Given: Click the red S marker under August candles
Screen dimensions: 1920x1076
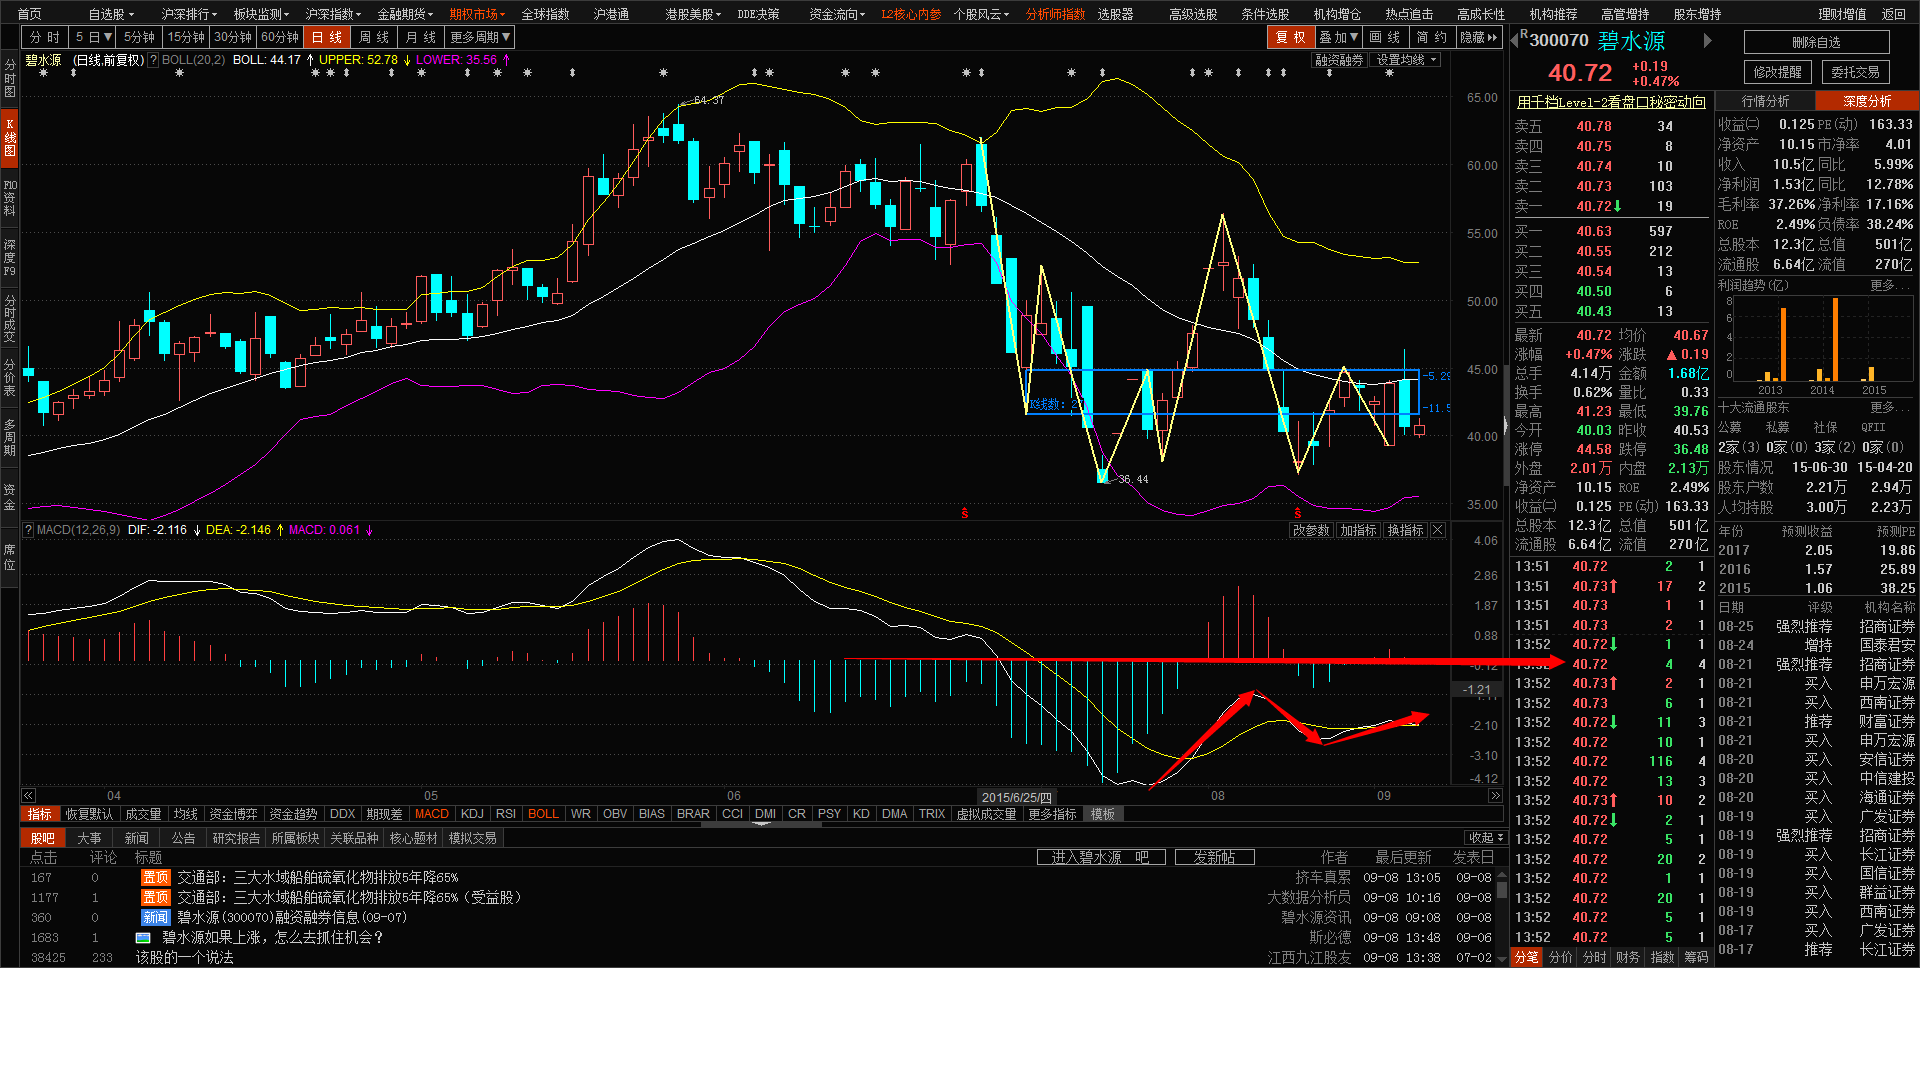Looking at the screenshot, I should pos(1298,513).
